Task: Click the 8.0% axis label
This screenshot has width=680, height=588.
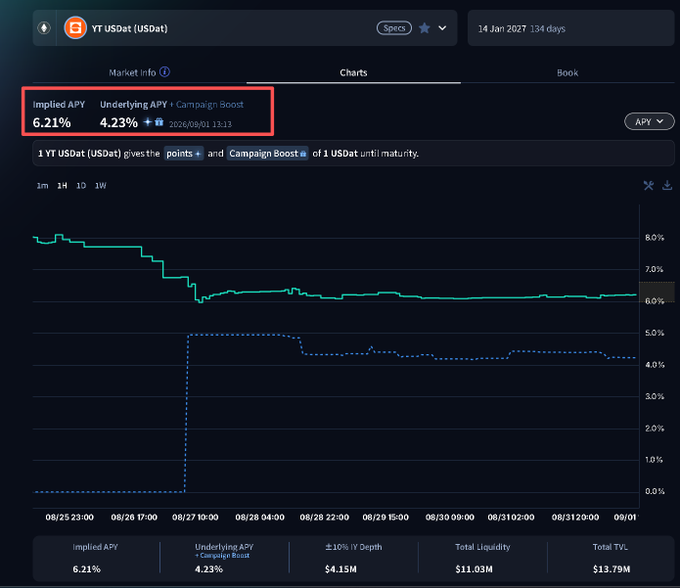Action: click(x=654, y=238)
